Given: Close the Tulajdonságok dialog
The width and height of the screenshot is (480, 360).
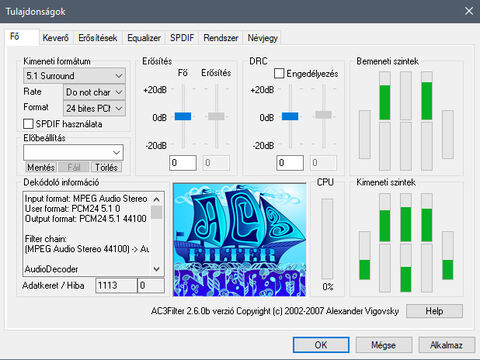Looking at the screenshot, I should 469,11.
